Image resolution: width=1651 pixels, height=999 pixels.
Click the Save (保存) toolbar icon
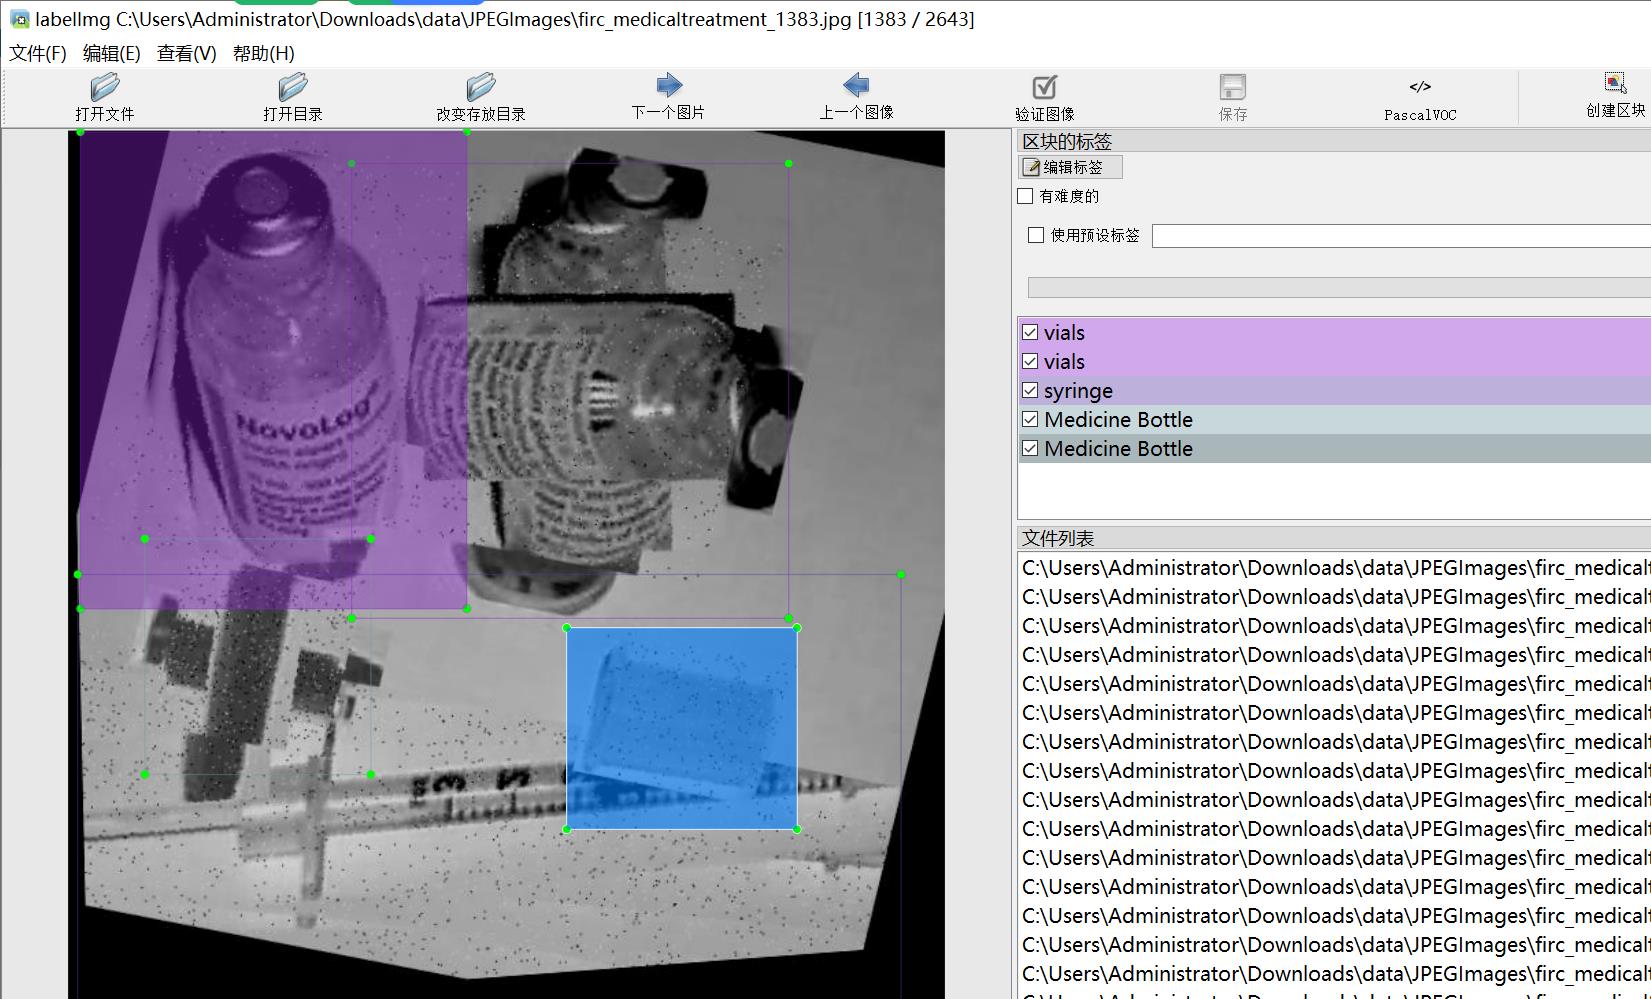pyautogui.click(x=1232, y=87)
